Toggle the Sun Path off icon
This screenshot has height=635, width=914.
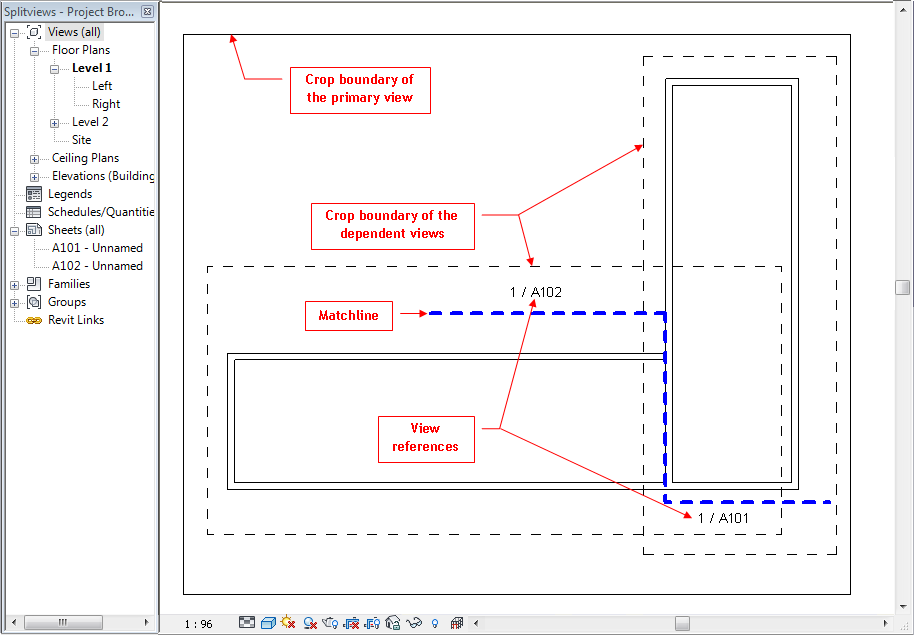tap(288, 623)
